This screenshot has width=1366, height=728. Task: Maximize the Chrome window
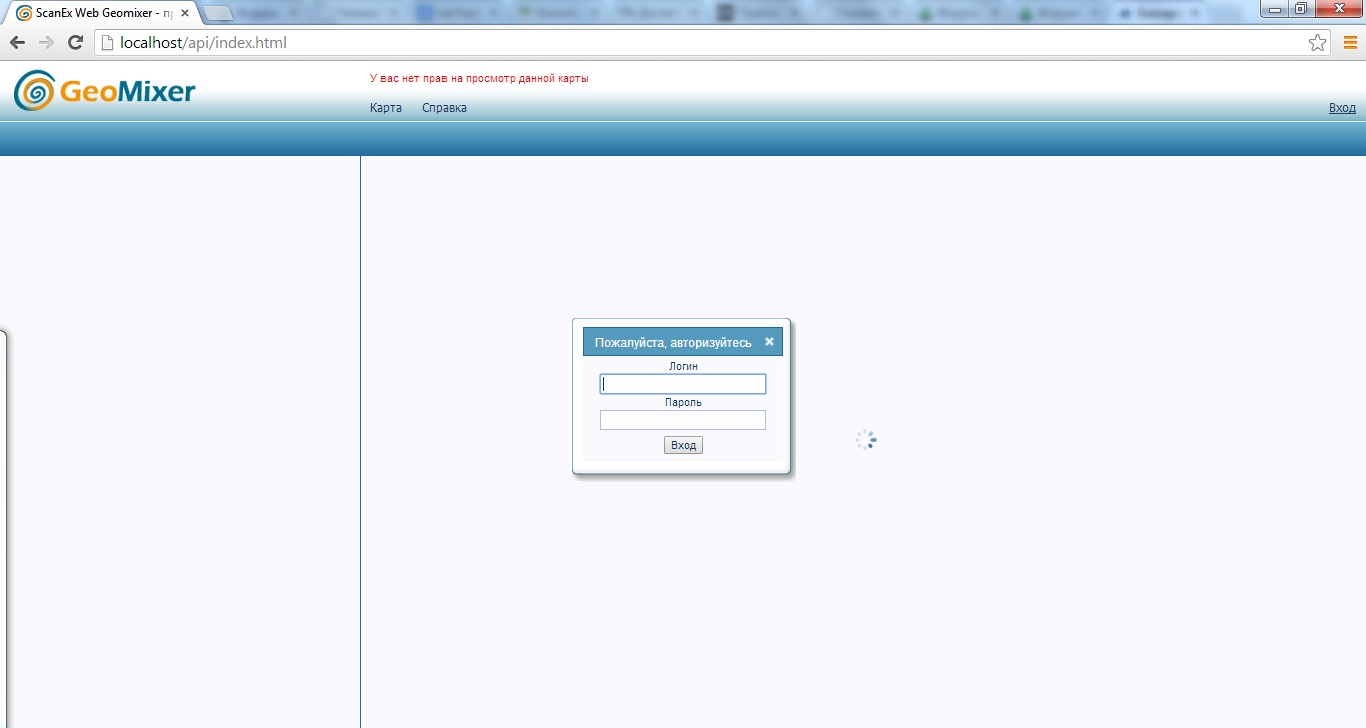pyautogui.click(x=1300, y=9)
